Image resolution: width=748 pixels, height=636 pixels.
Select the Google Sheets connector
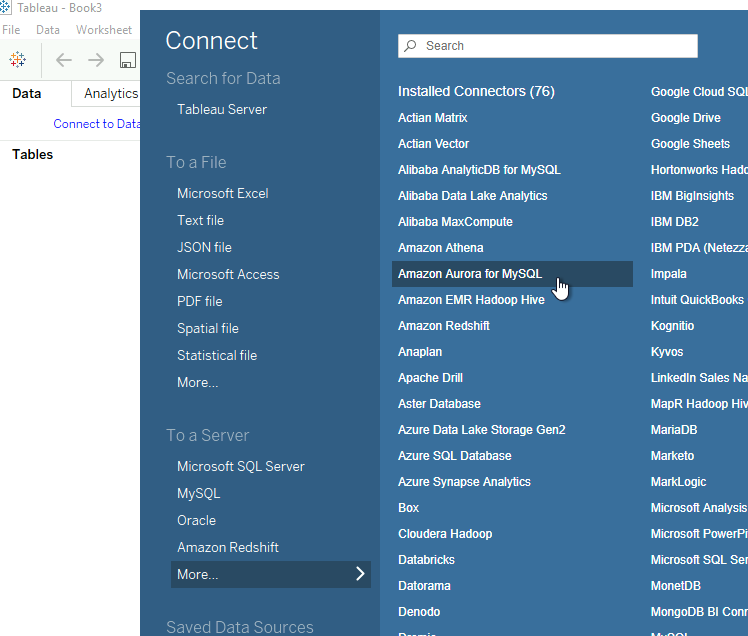click(x=690, y=144)
